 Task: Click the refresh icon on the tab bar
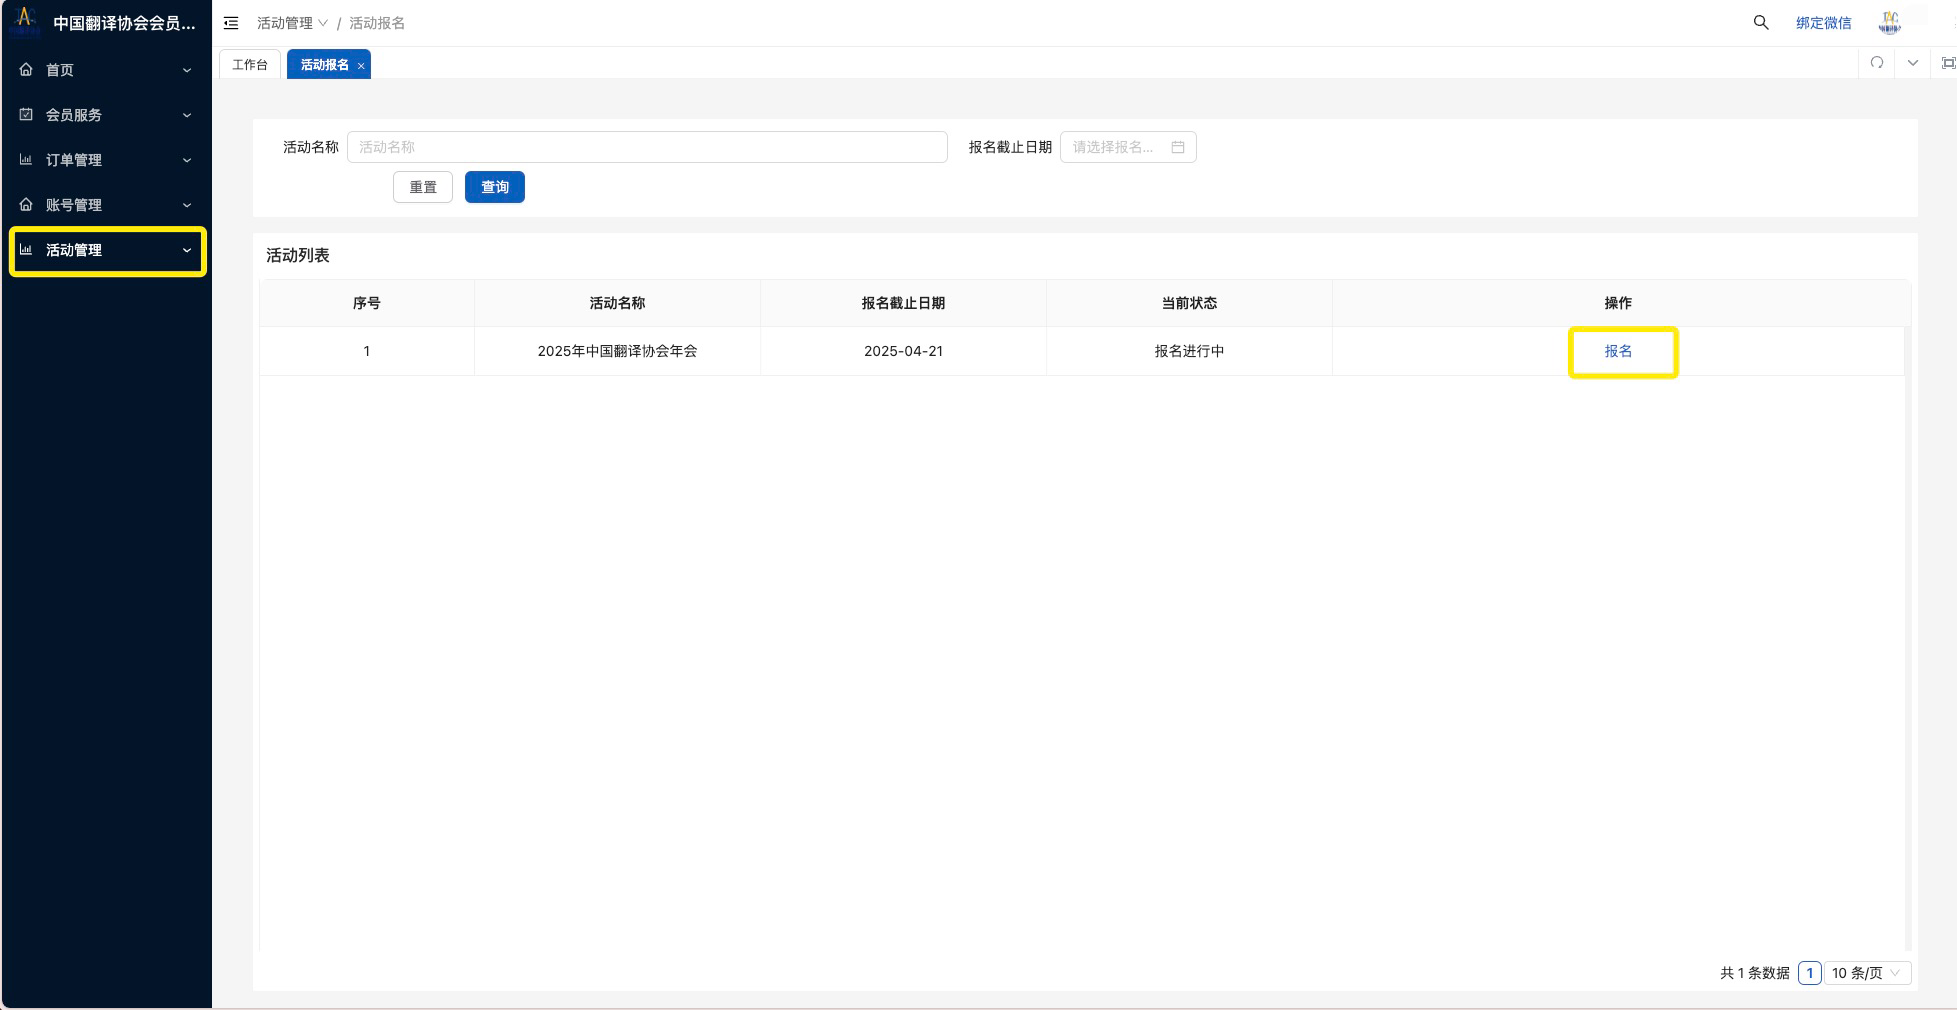tap(1877, 63)
